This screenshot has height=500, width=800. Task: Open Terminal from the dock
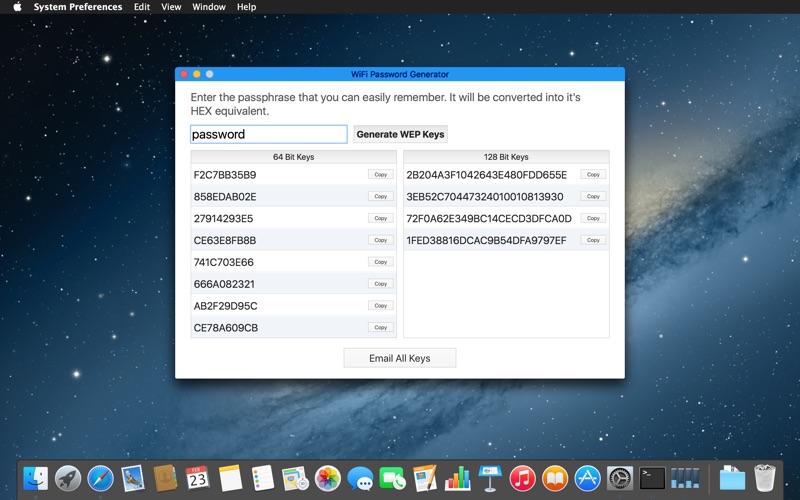point(653,479)
